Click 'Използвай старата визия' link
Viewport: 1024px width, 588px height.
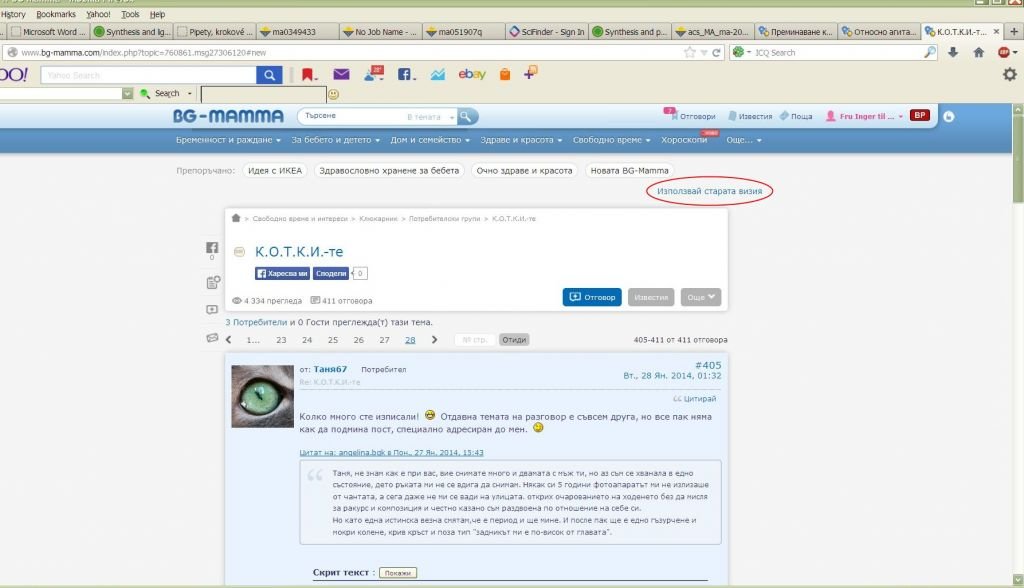(710, 190)
